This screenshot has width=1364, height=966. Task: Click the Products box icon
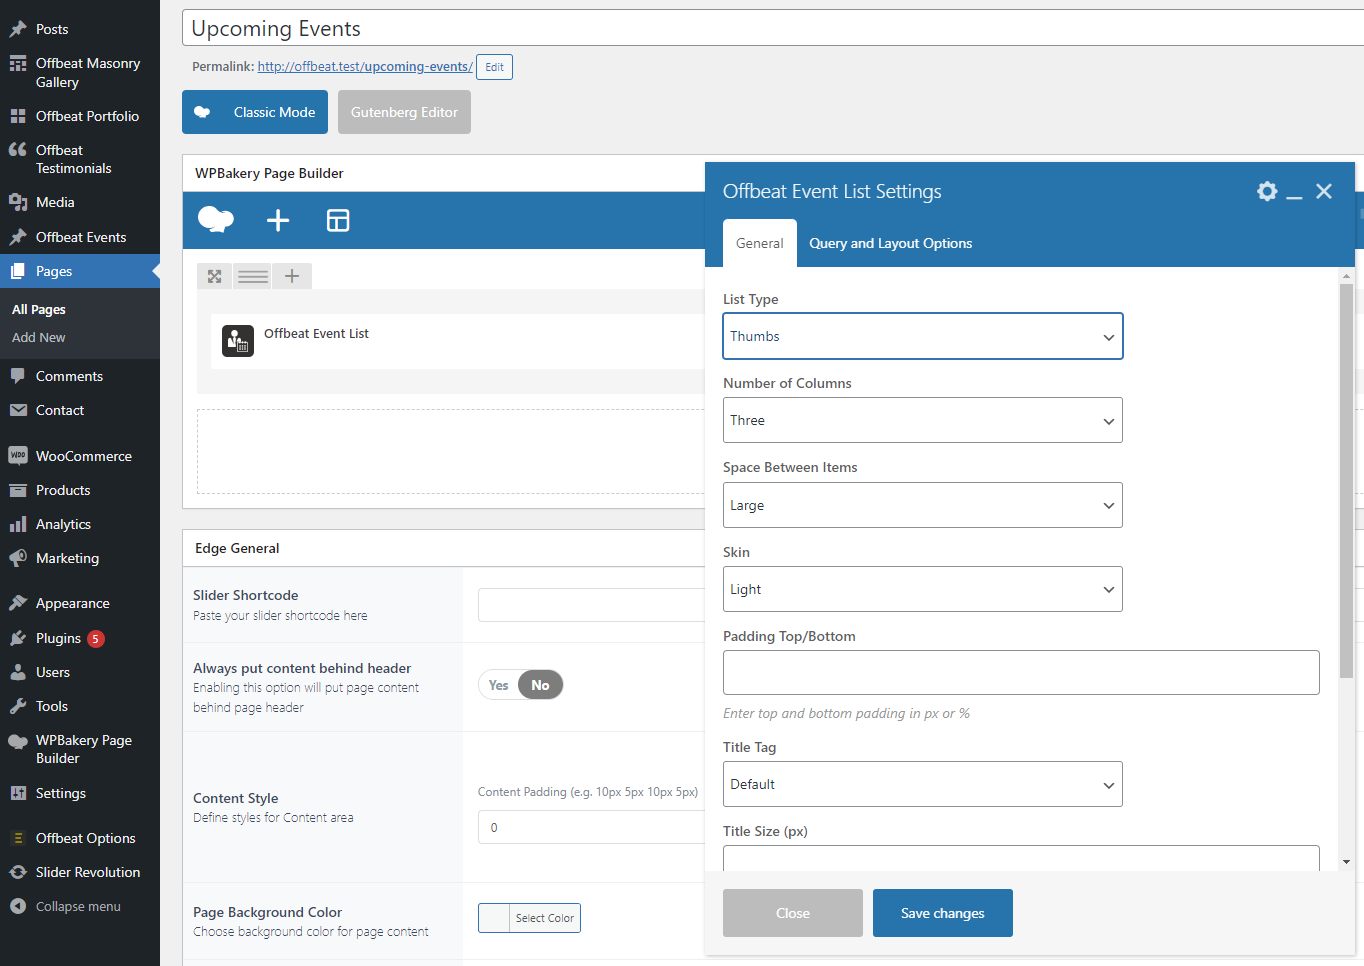18,490
